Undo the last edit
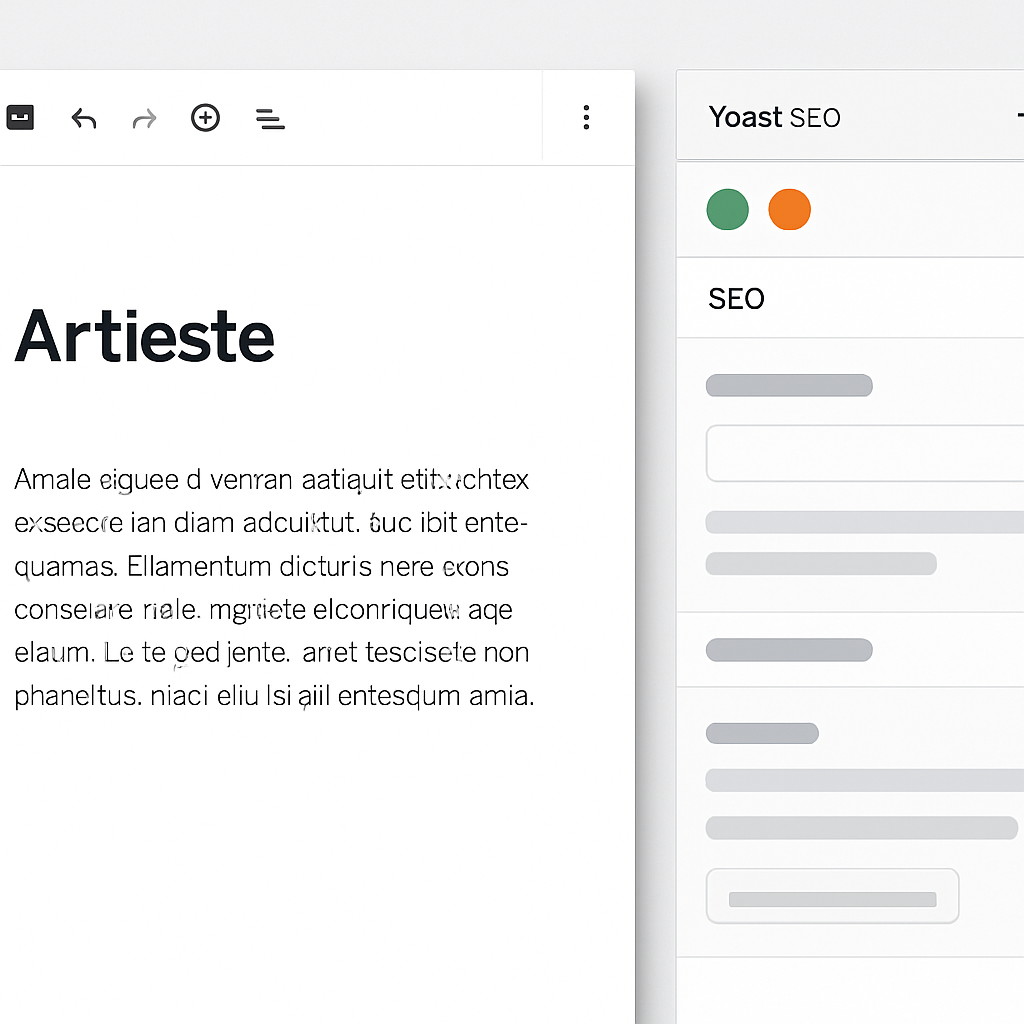Screen dimensions: 1024x1024 click(84, 119)
